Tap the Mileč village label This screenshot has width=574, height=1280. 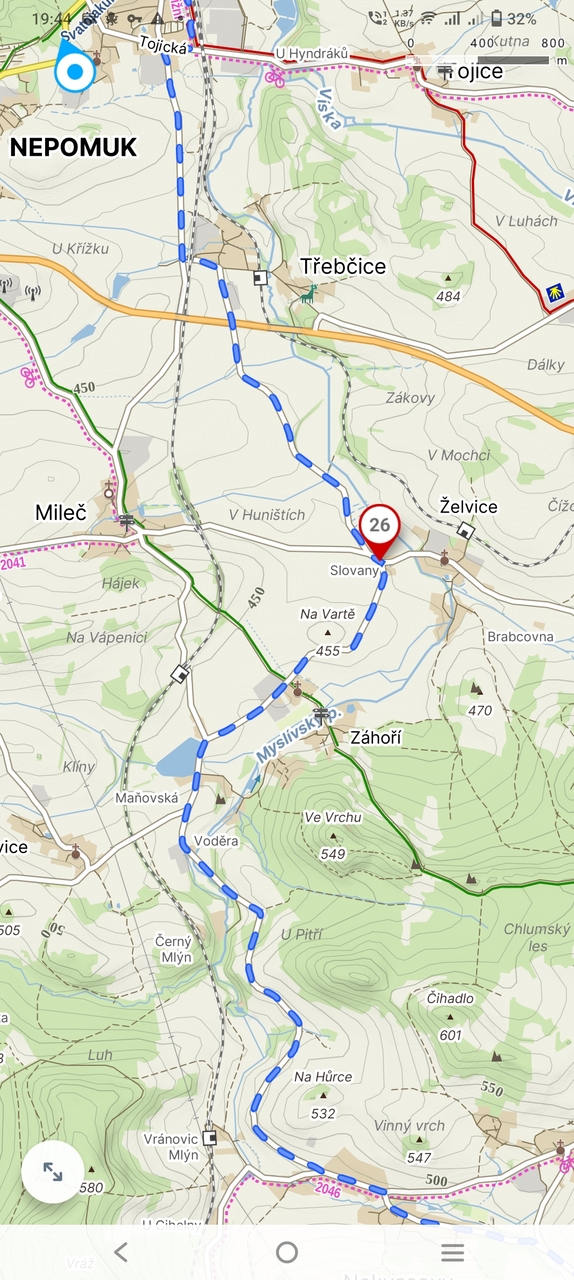[x=61, y=513]
